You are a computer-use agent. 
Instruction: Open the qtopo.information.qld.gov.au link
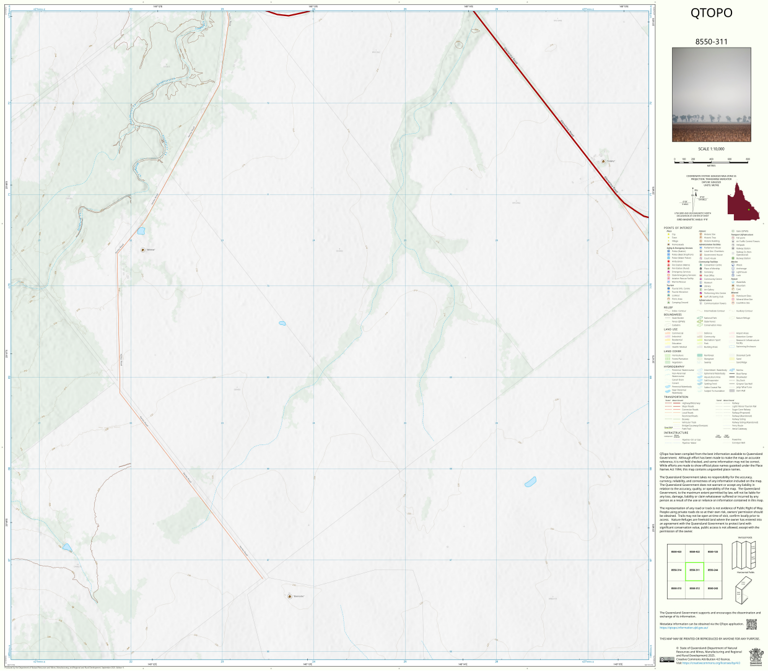(683, 627)
